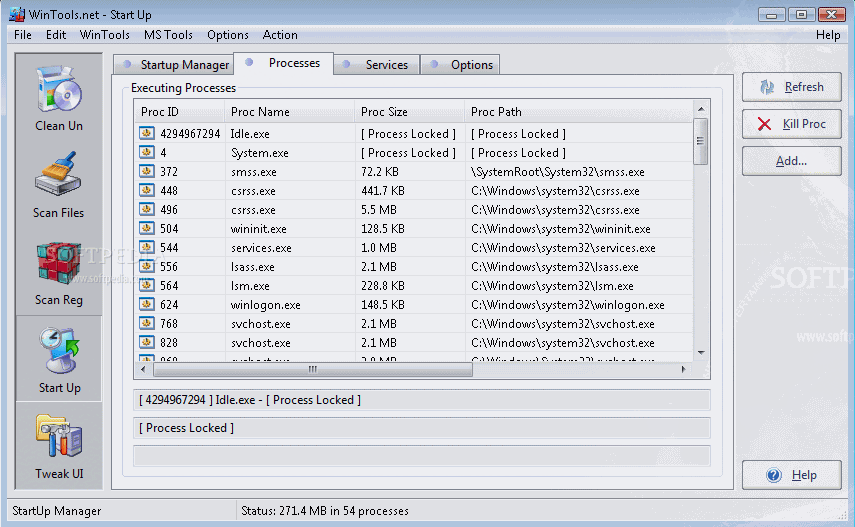Select the lsm.exe process name

pyautogui.click(x=250, y=286)
